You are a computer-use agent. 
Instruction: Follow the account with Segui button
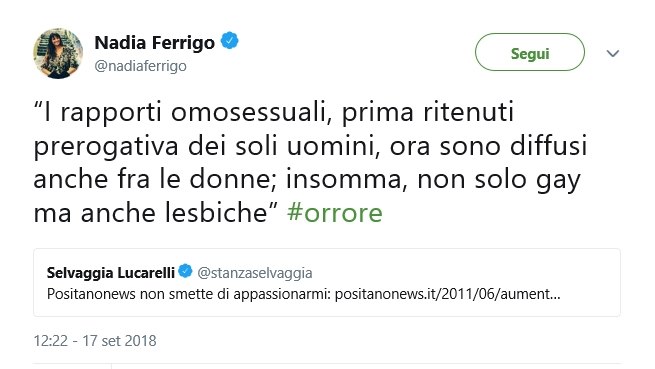(x=530, y=52)
